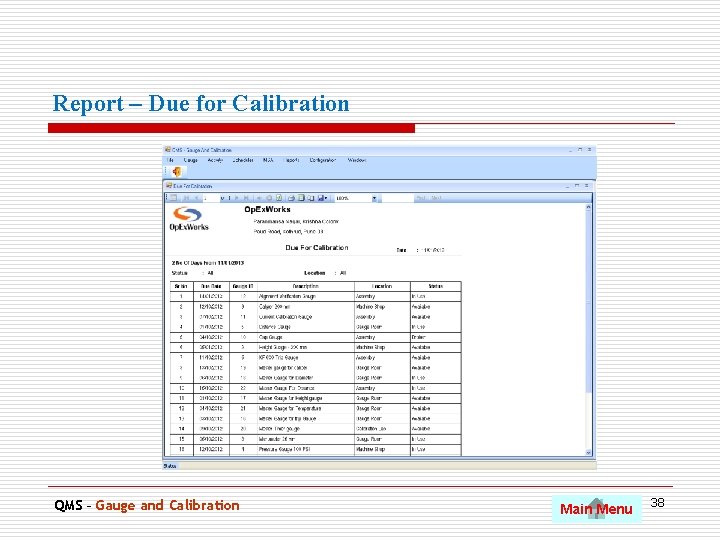The height and width of the screenshot is (540, 720).
Task: Open the Gauge menu
Action: 191,160
